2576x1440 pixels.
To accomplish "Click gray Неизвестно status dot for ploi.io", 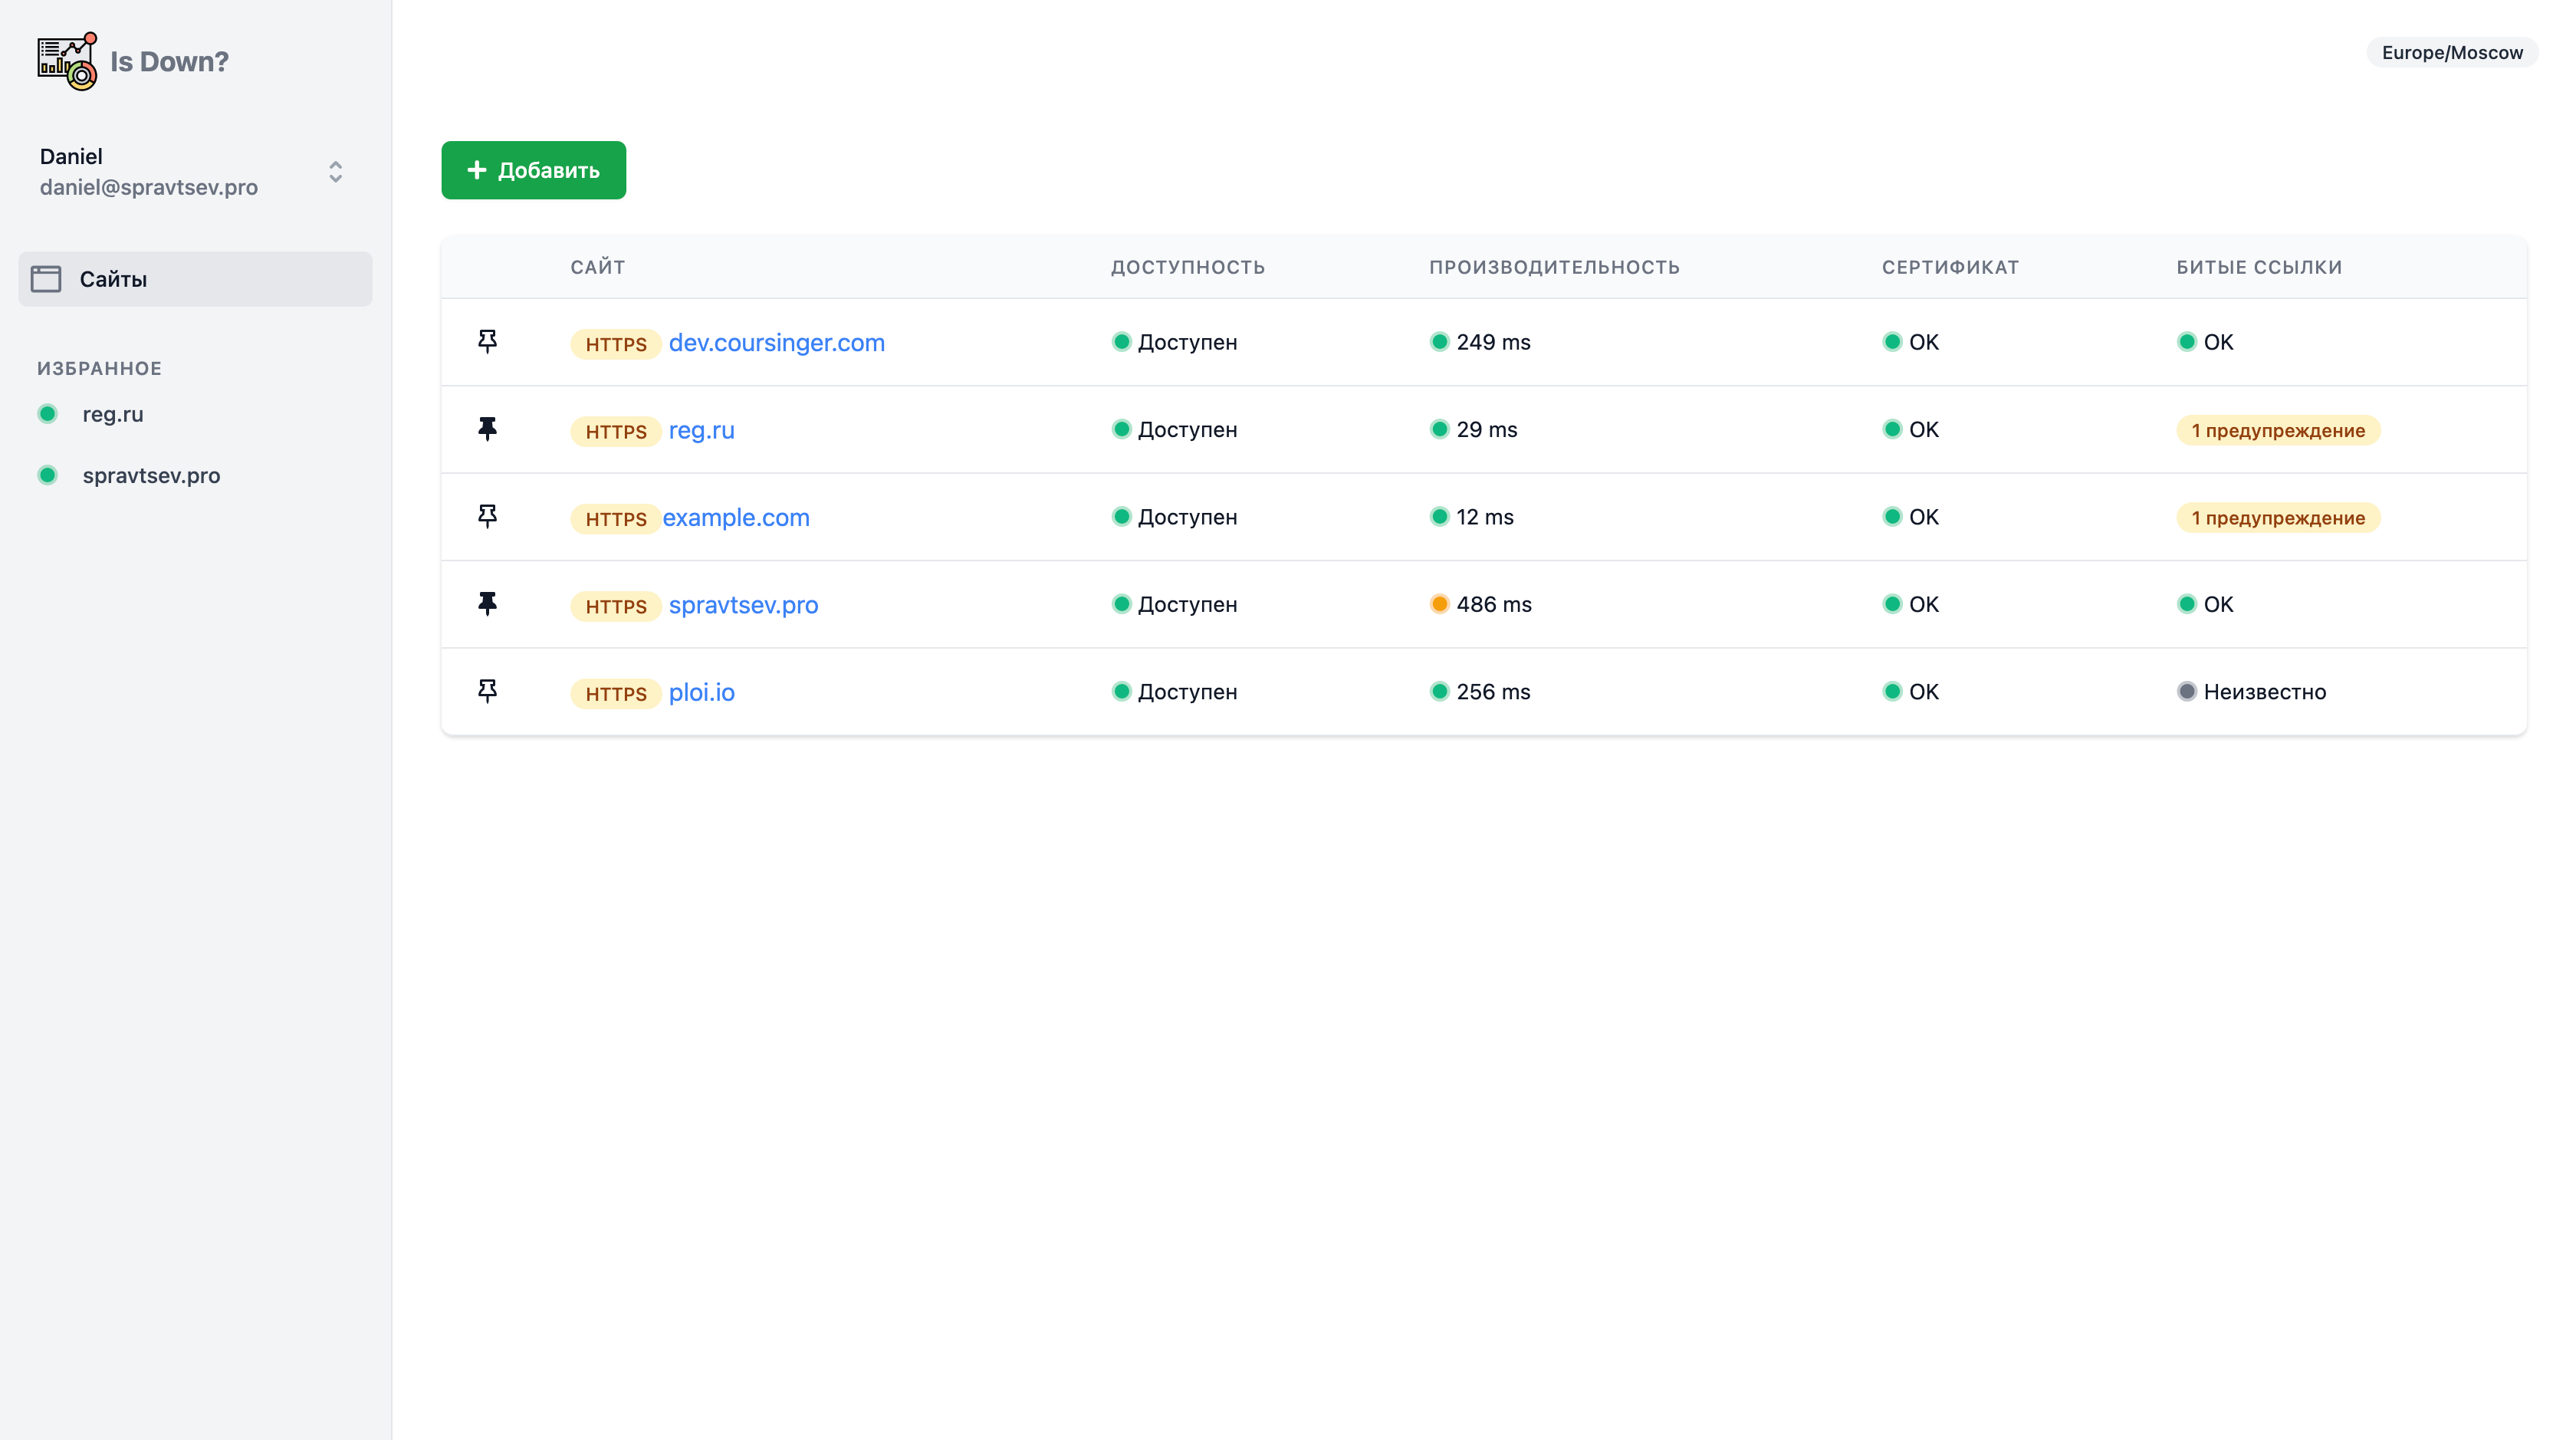I will [2187, 691].
